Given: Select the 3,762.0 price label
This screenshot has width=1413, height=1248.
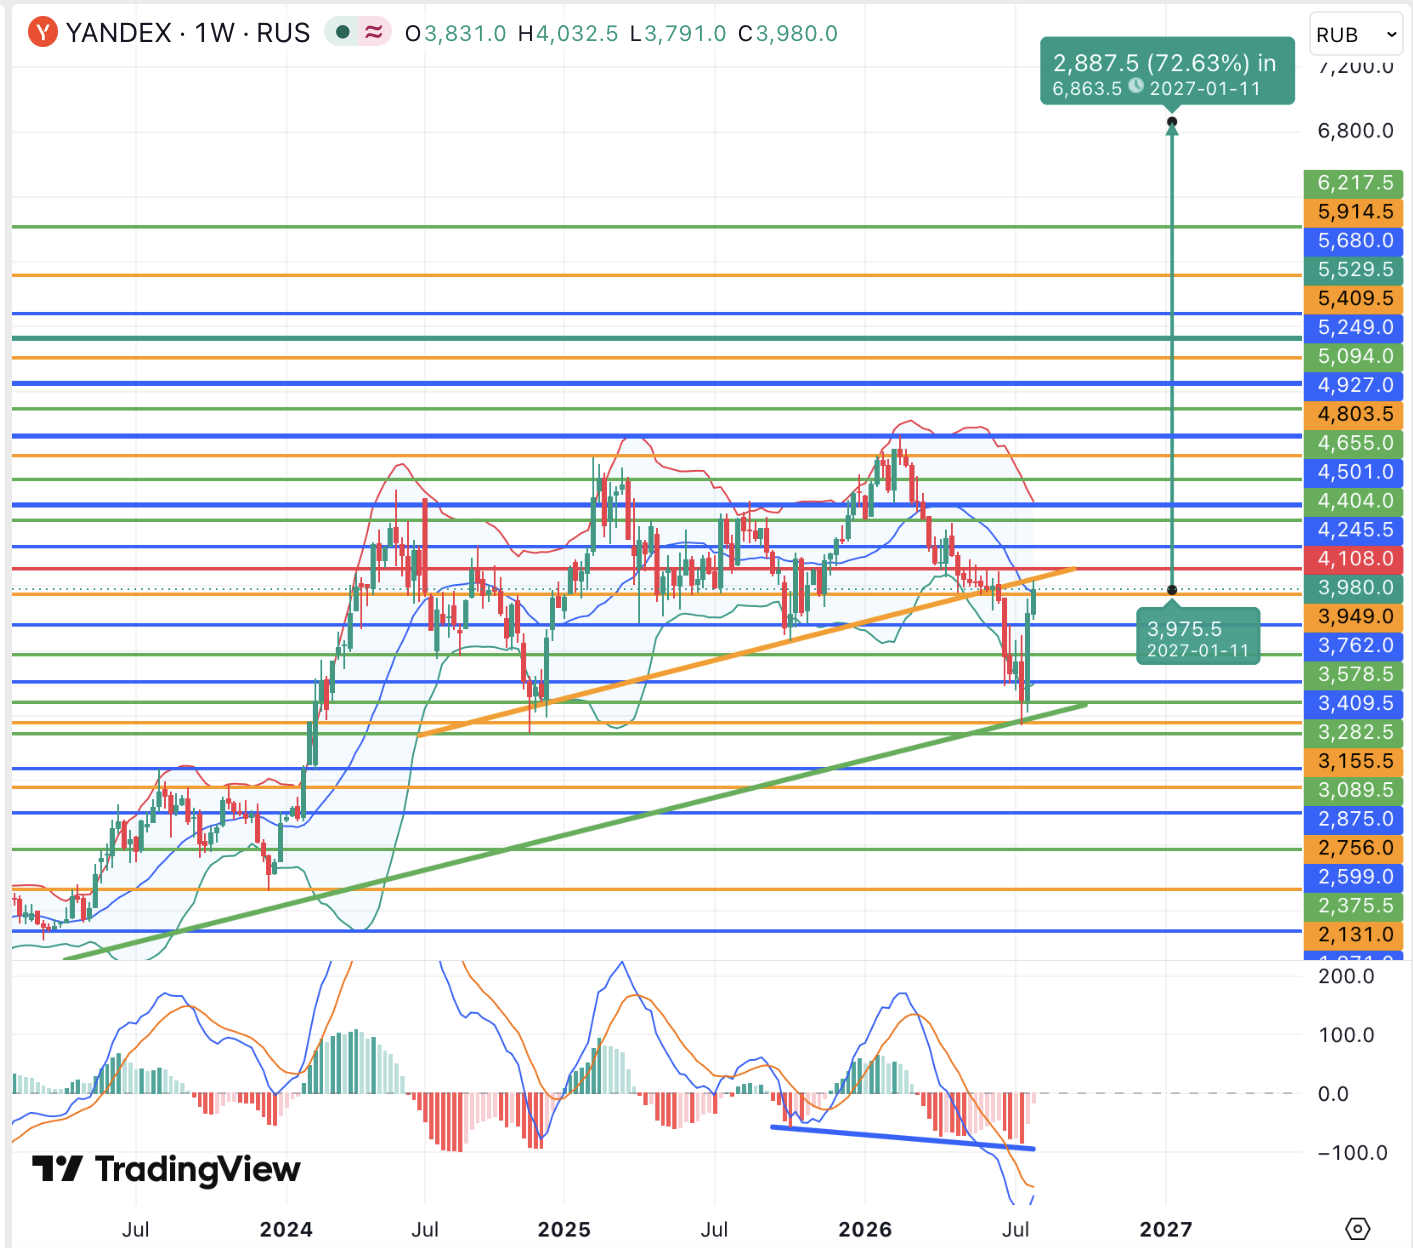Looking at the screenshot, I should 1354,646.
